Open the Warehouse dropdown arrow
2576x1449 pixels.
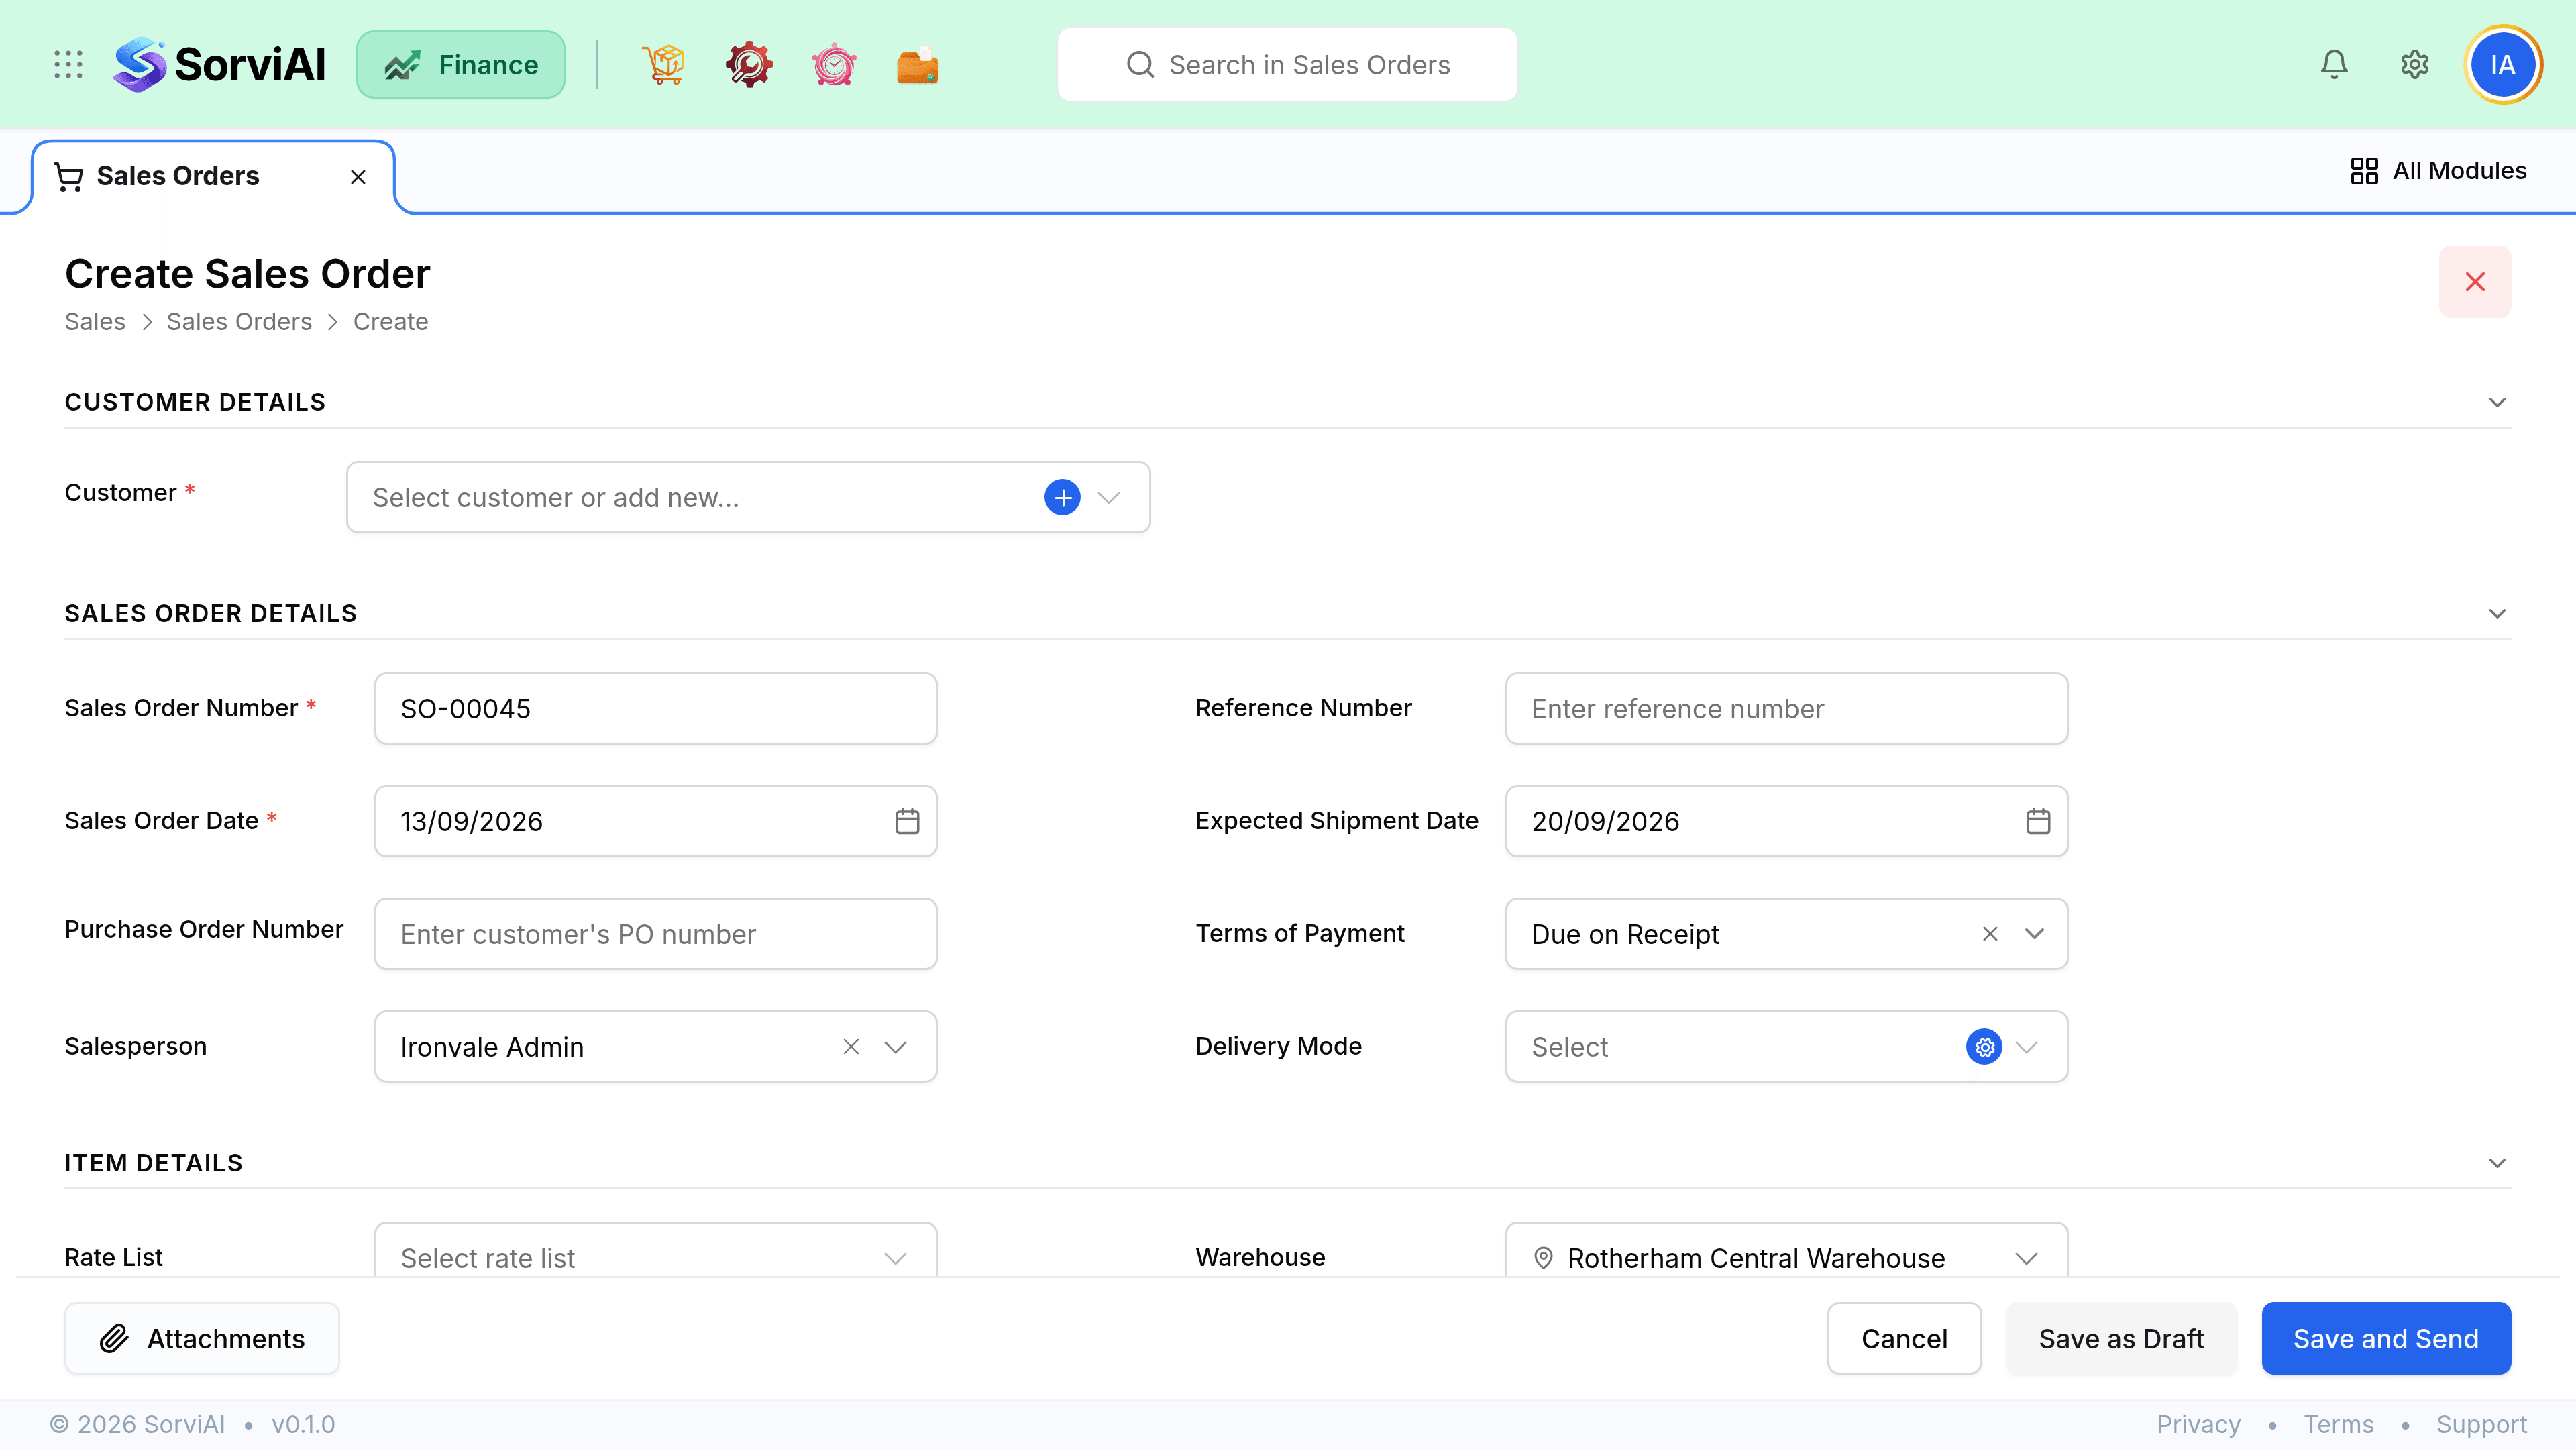(2027, 1258)
